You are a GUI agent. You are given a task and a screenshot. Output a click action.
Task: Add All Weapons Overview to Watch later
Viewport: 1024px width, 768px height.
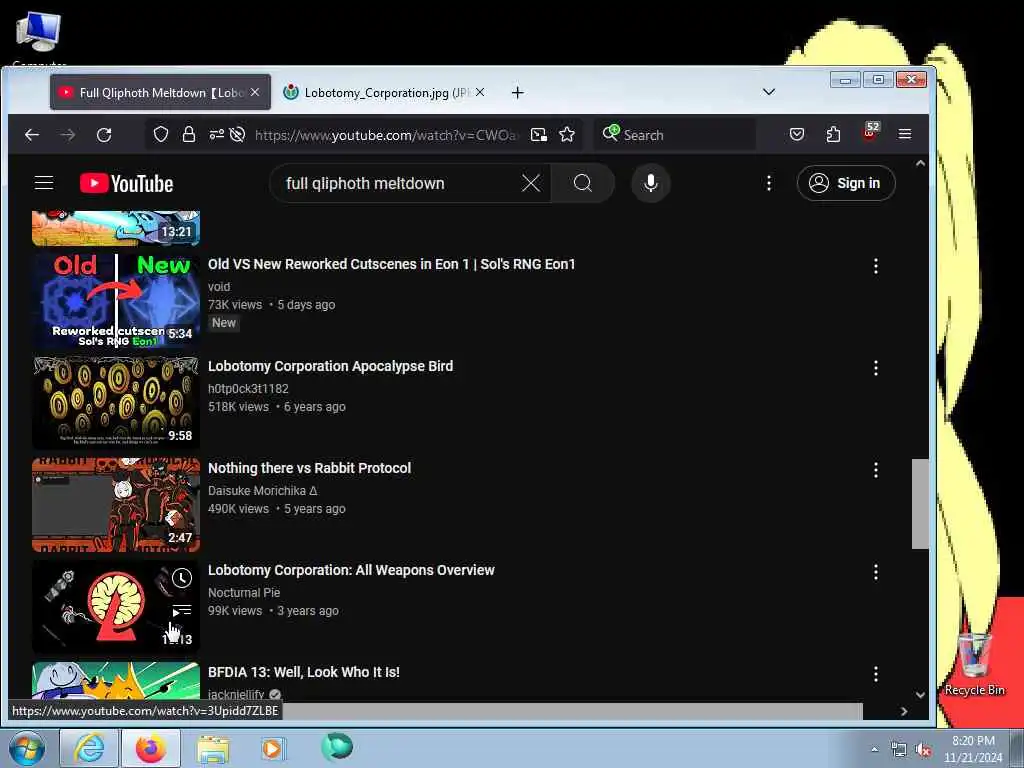[x=182, y=578]
